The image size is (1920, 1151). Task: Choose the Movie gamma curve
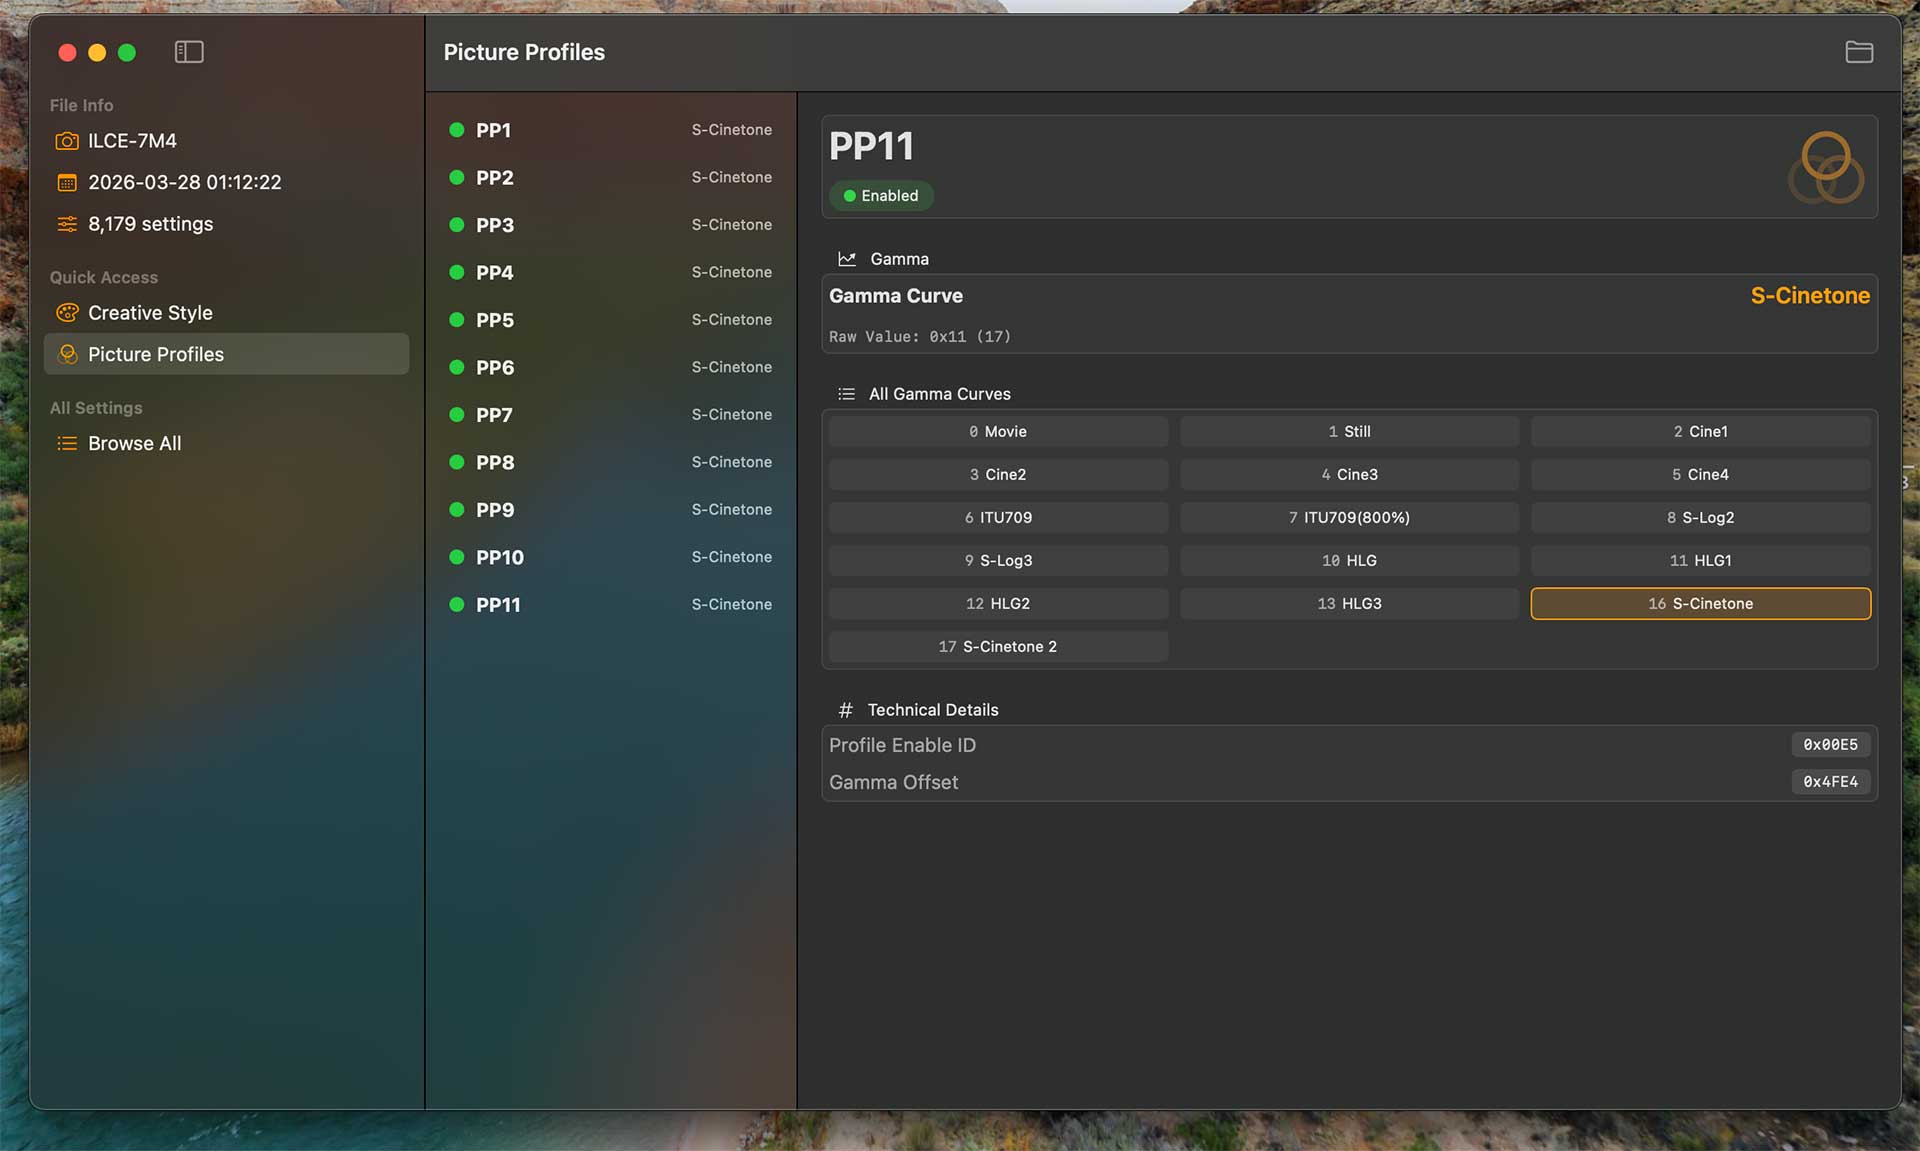(x=998, y=432)
